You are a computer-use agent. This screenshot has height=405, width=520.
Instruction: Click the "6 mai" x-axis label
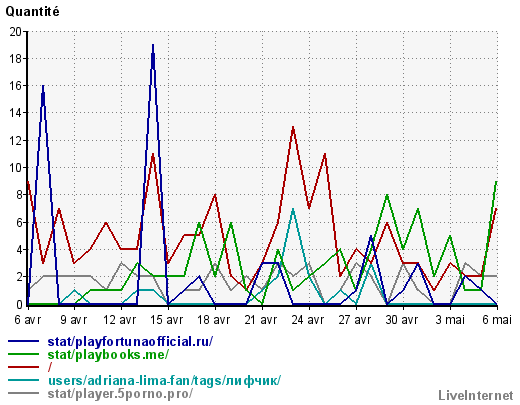[497, 320]
